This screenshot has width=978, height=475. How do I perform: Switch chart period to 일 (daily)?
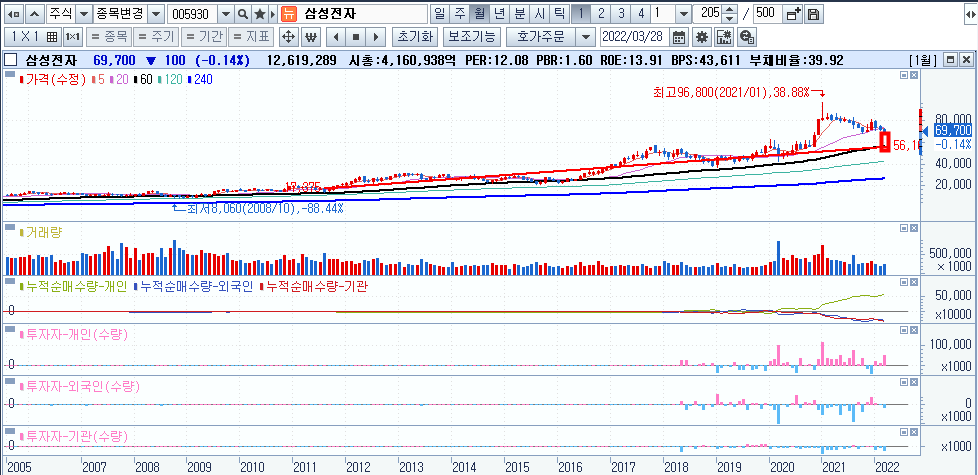click(440, 14)
